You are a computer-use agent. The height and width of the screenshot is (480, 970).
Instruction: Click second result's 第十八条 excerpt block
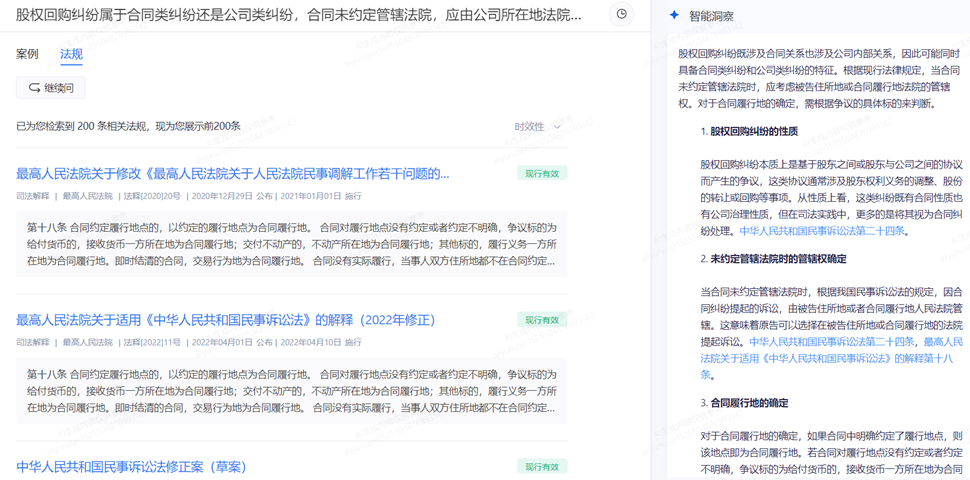(x=291, y=391)
